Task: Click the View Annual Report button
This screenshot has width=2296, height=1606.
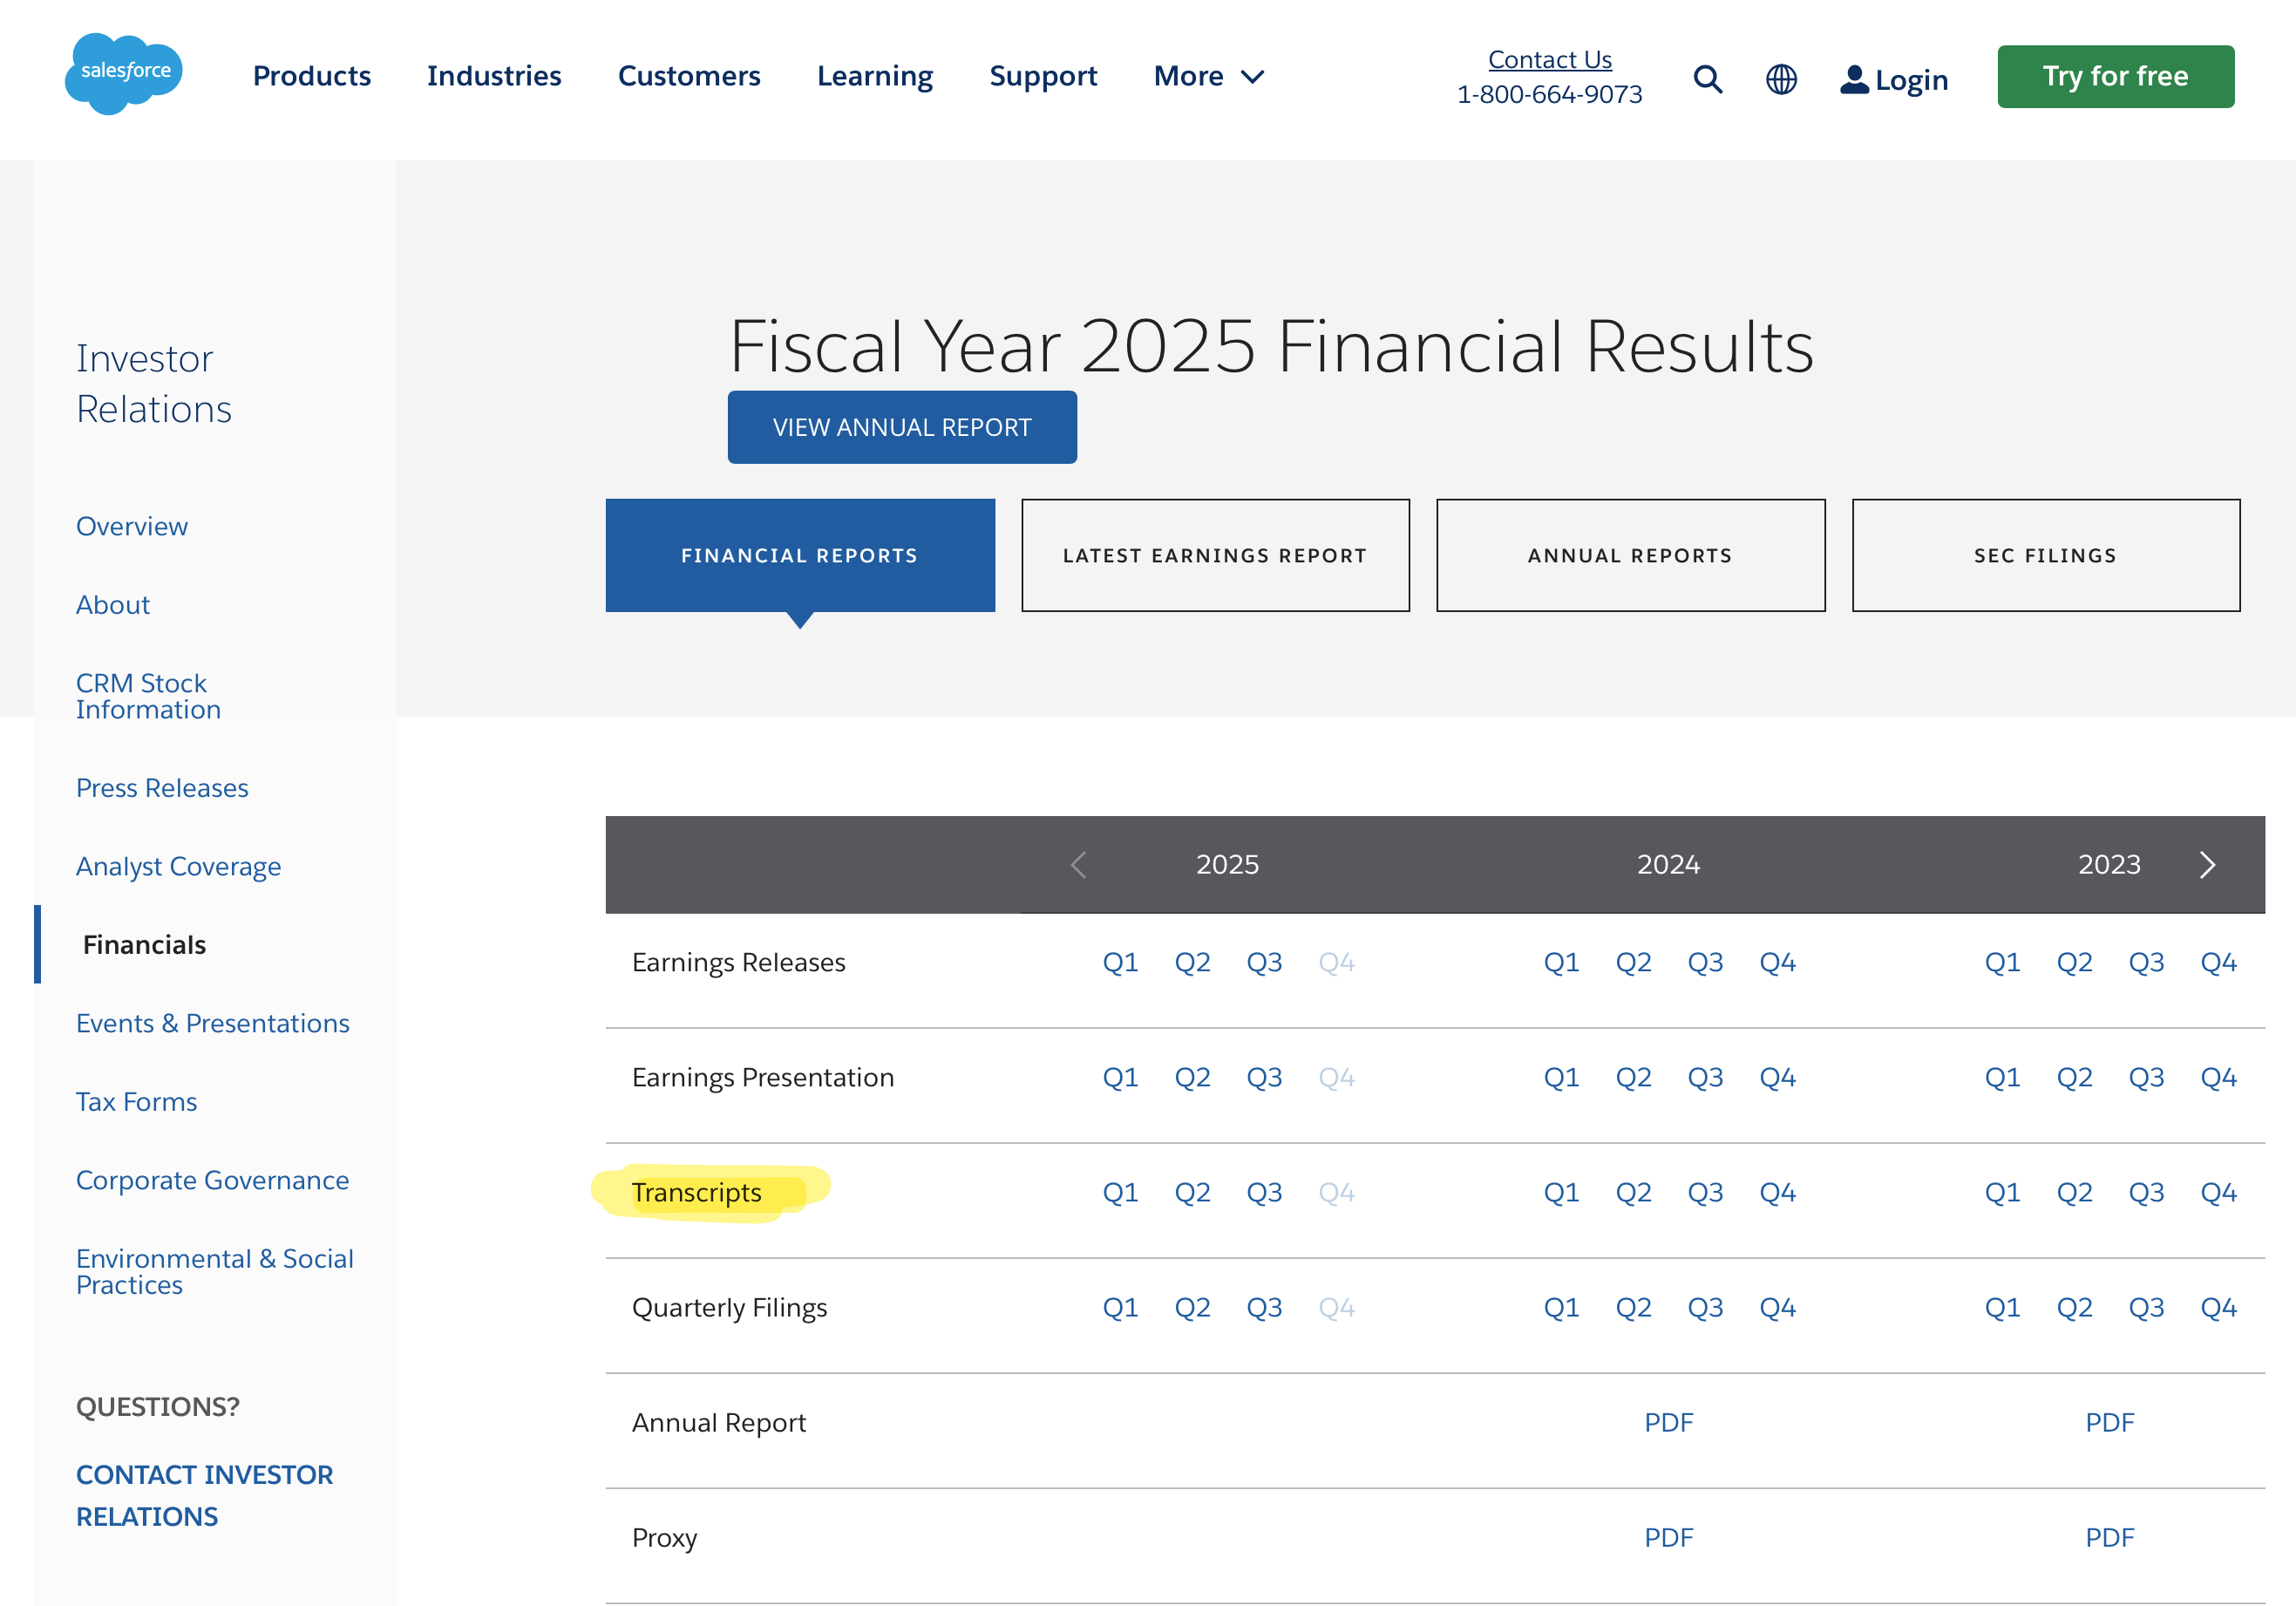Action: point(901,427)
